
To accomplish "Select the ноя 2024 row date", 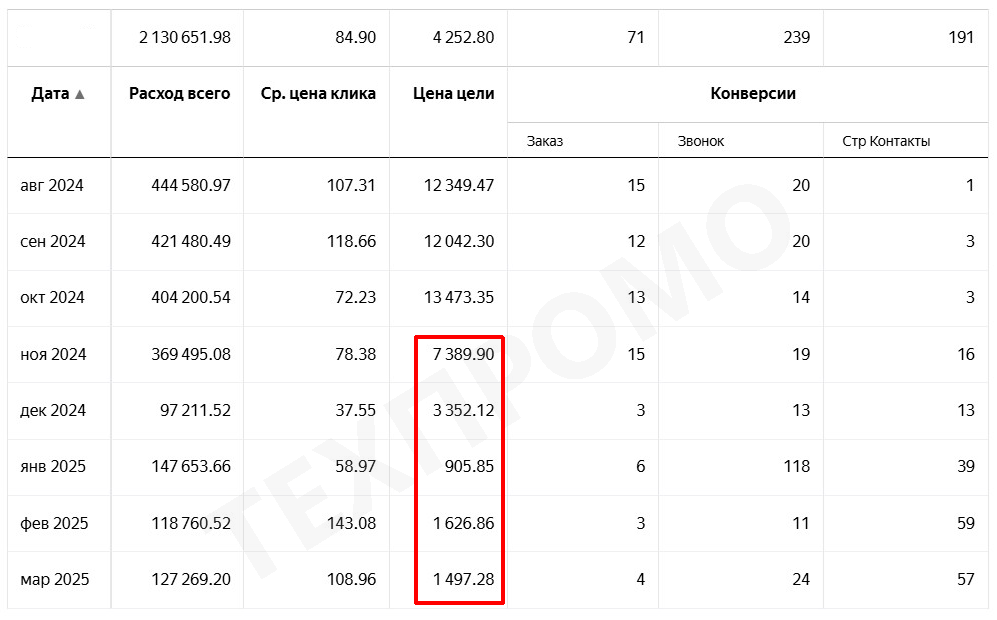I will pos(53,354).
